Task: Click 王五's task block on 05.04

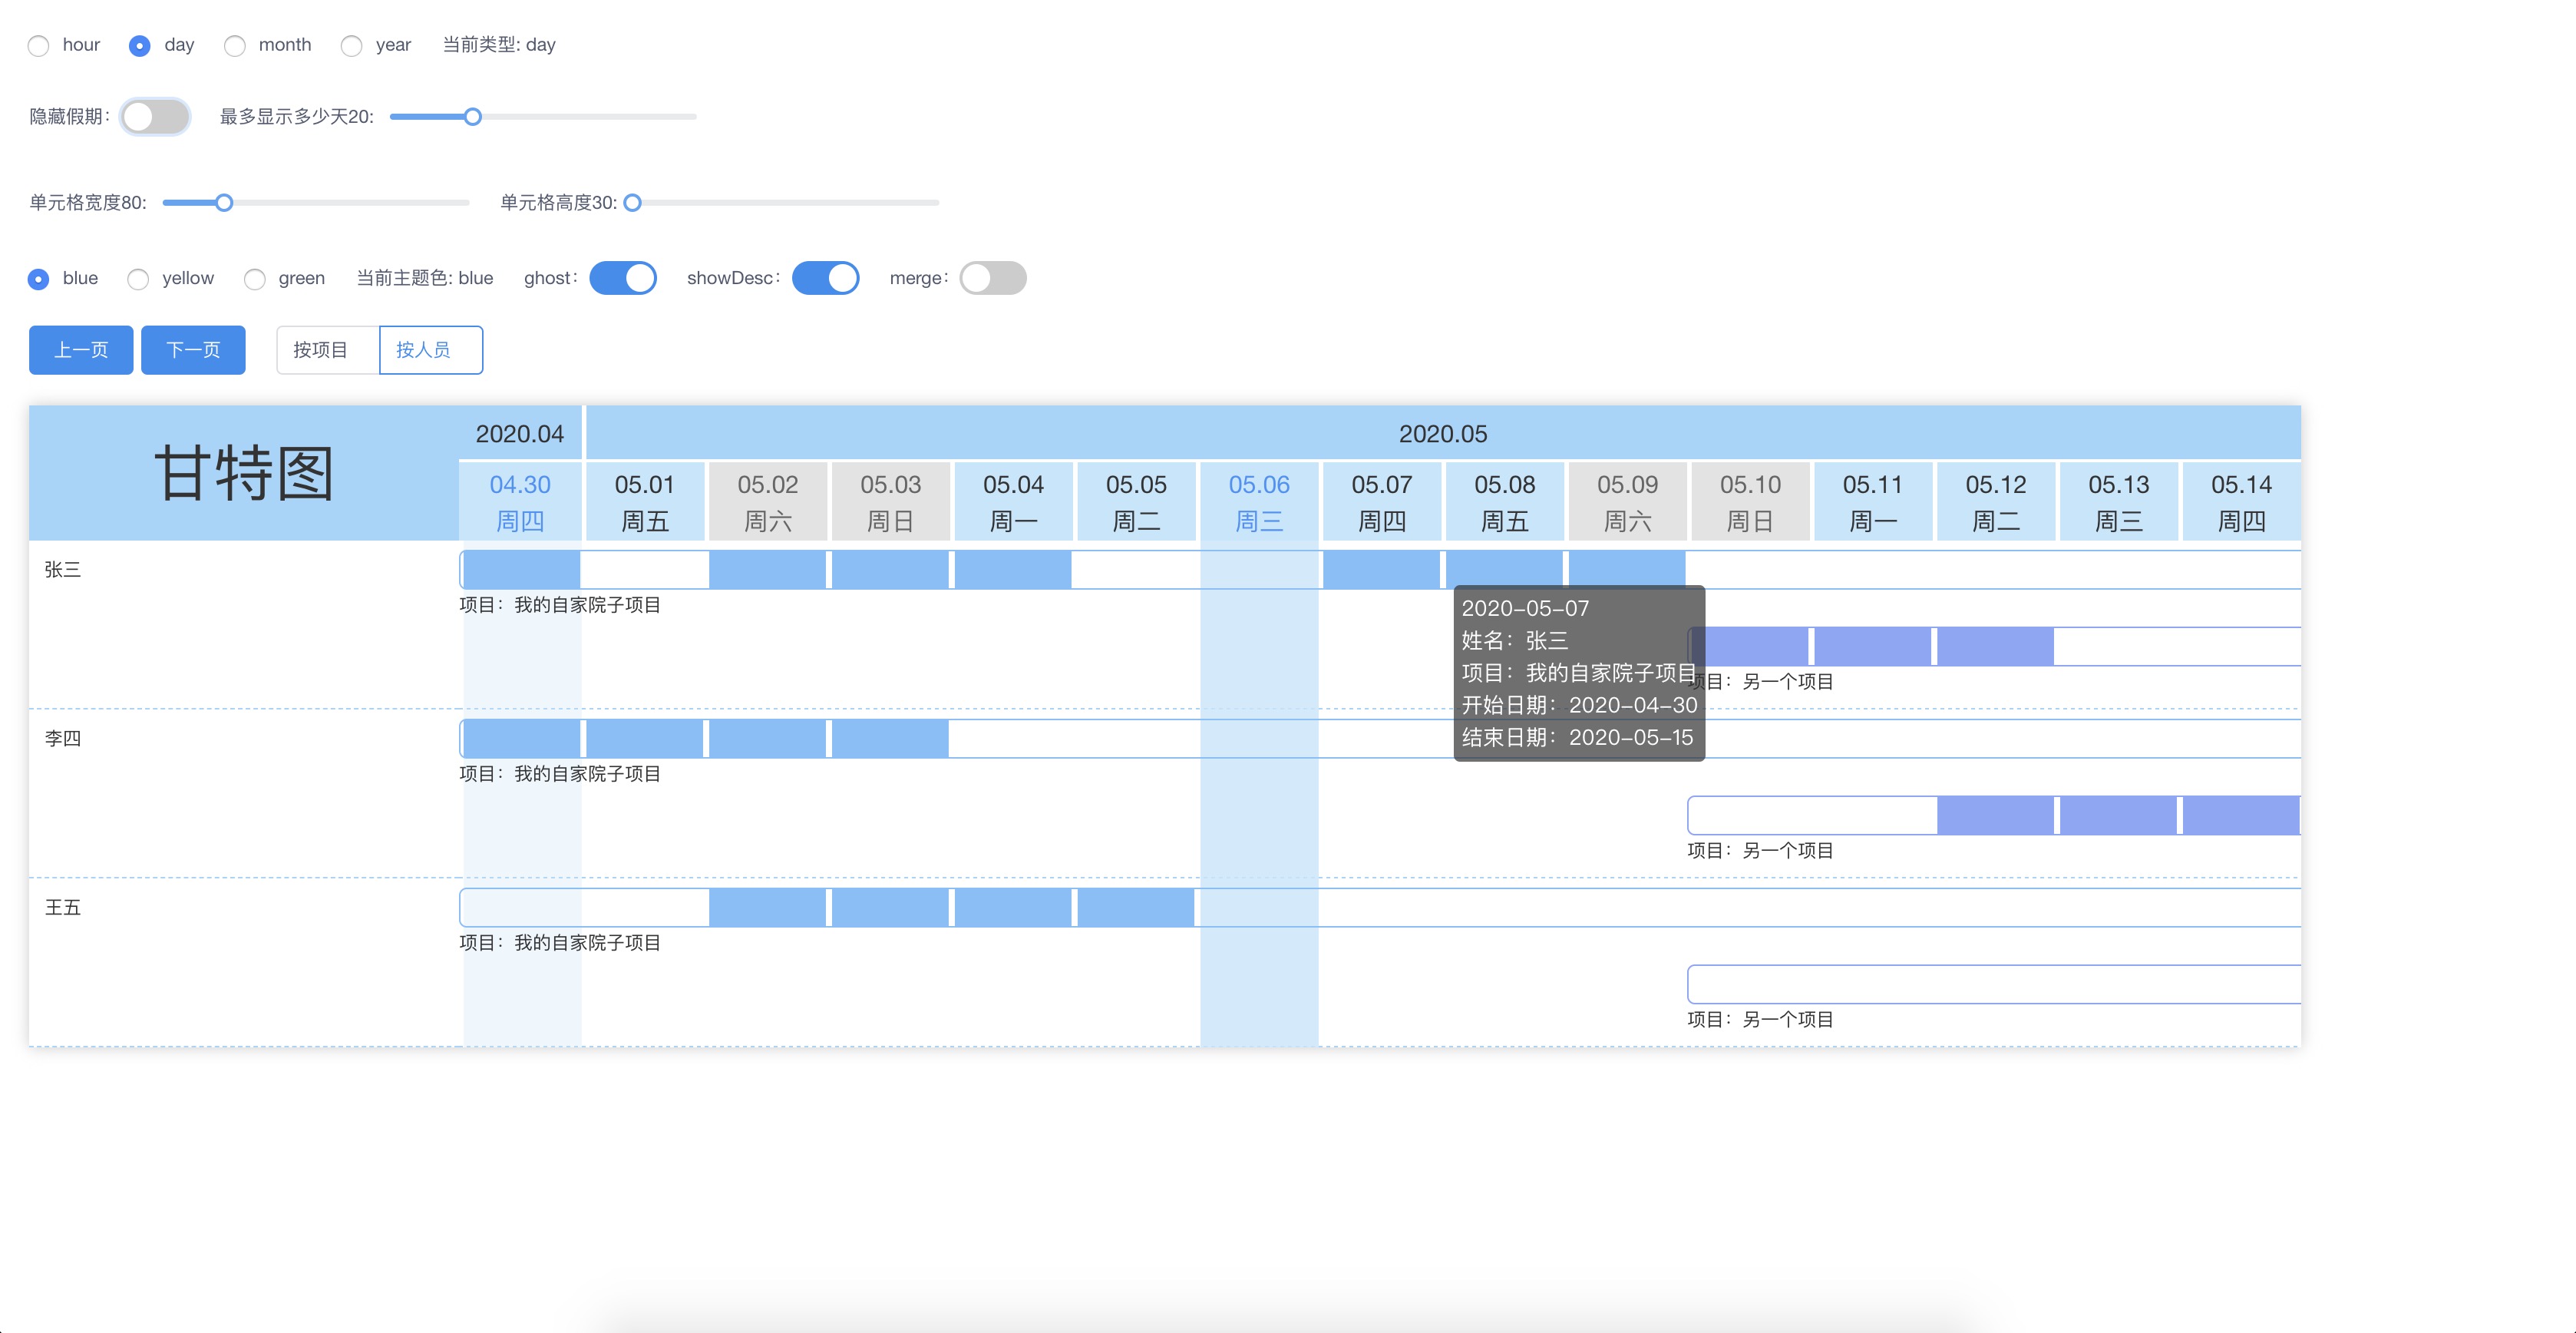Action: 1013,908
